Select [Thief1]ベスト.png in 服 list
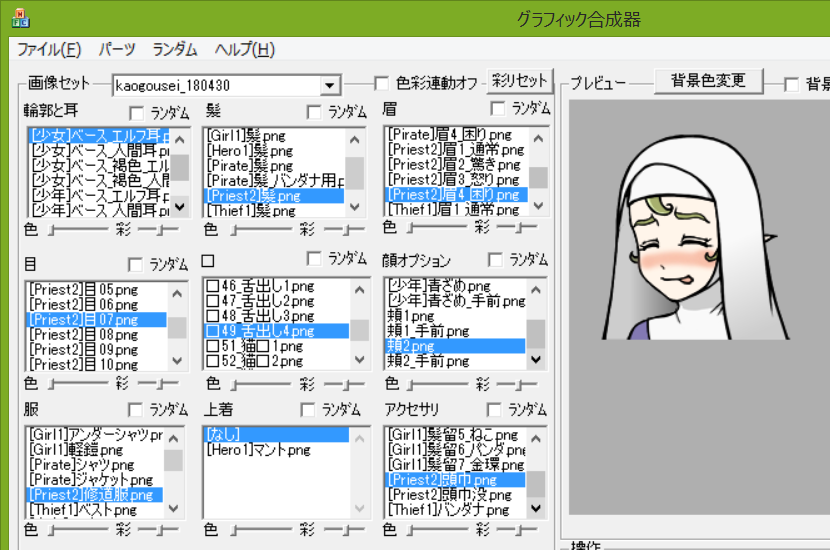830x550 pixels. coord(95,510)
